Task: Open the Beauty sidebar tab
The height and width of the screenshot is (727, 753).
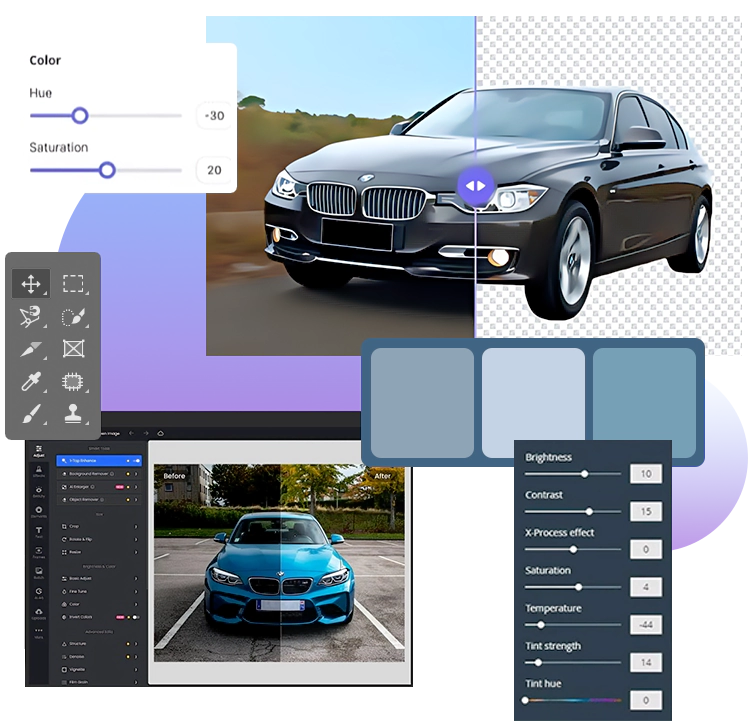Action: (x=39, y=492)
